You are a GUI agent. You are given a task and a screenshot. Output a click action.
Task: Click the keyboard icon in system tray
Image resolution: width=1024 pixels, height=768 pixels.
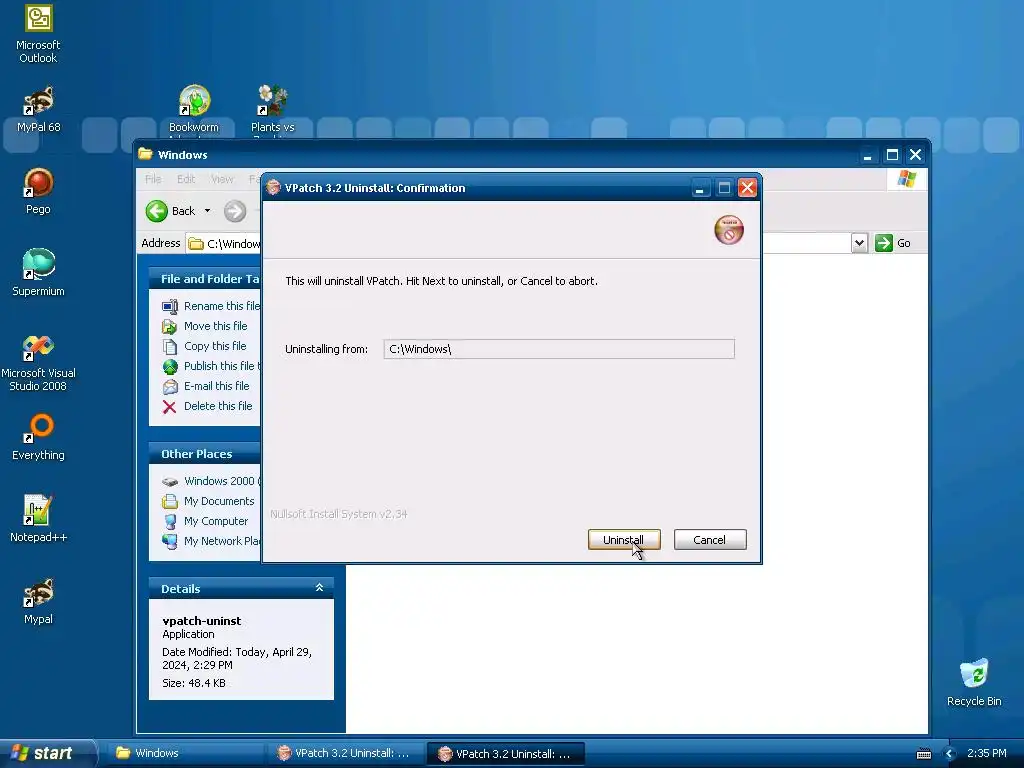[924, 754]
